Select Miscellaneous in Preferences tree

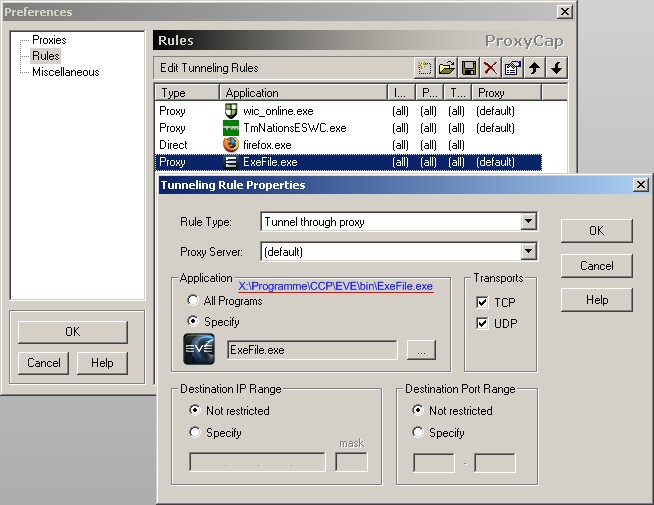click(x=66, y=72)
